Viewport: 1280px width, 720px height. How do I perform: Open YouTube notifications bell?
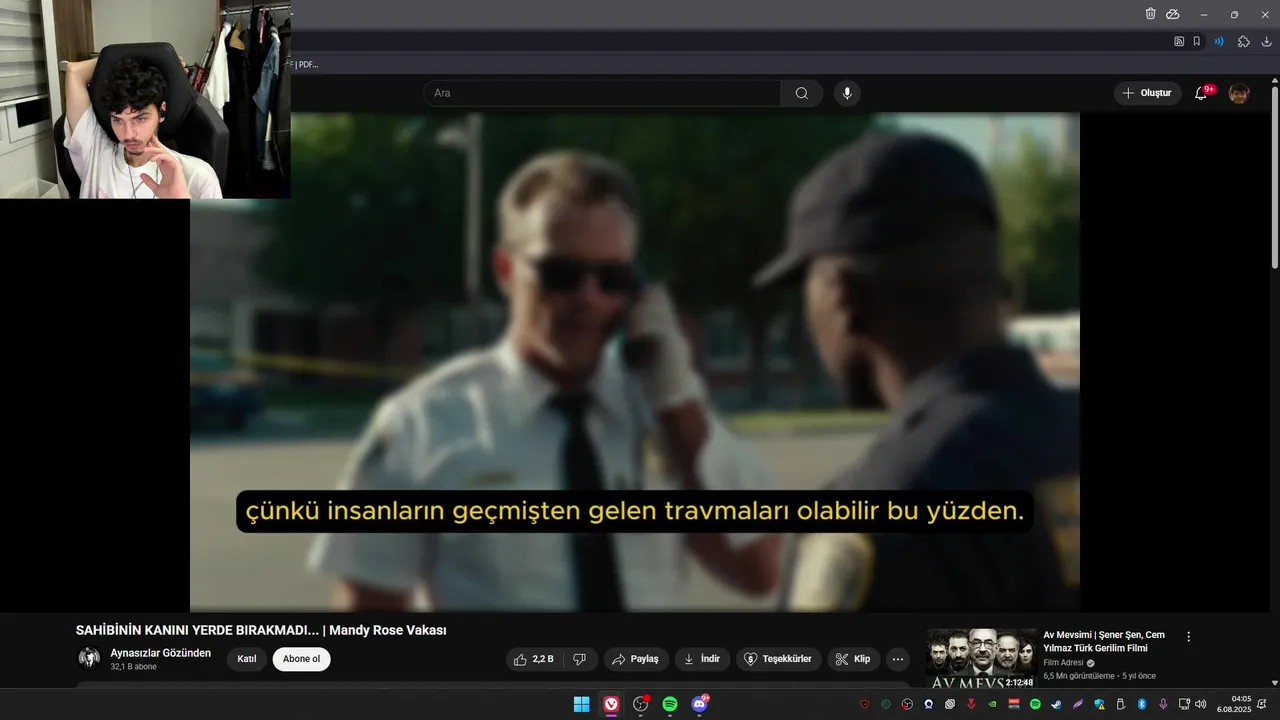click(1203, 93)
